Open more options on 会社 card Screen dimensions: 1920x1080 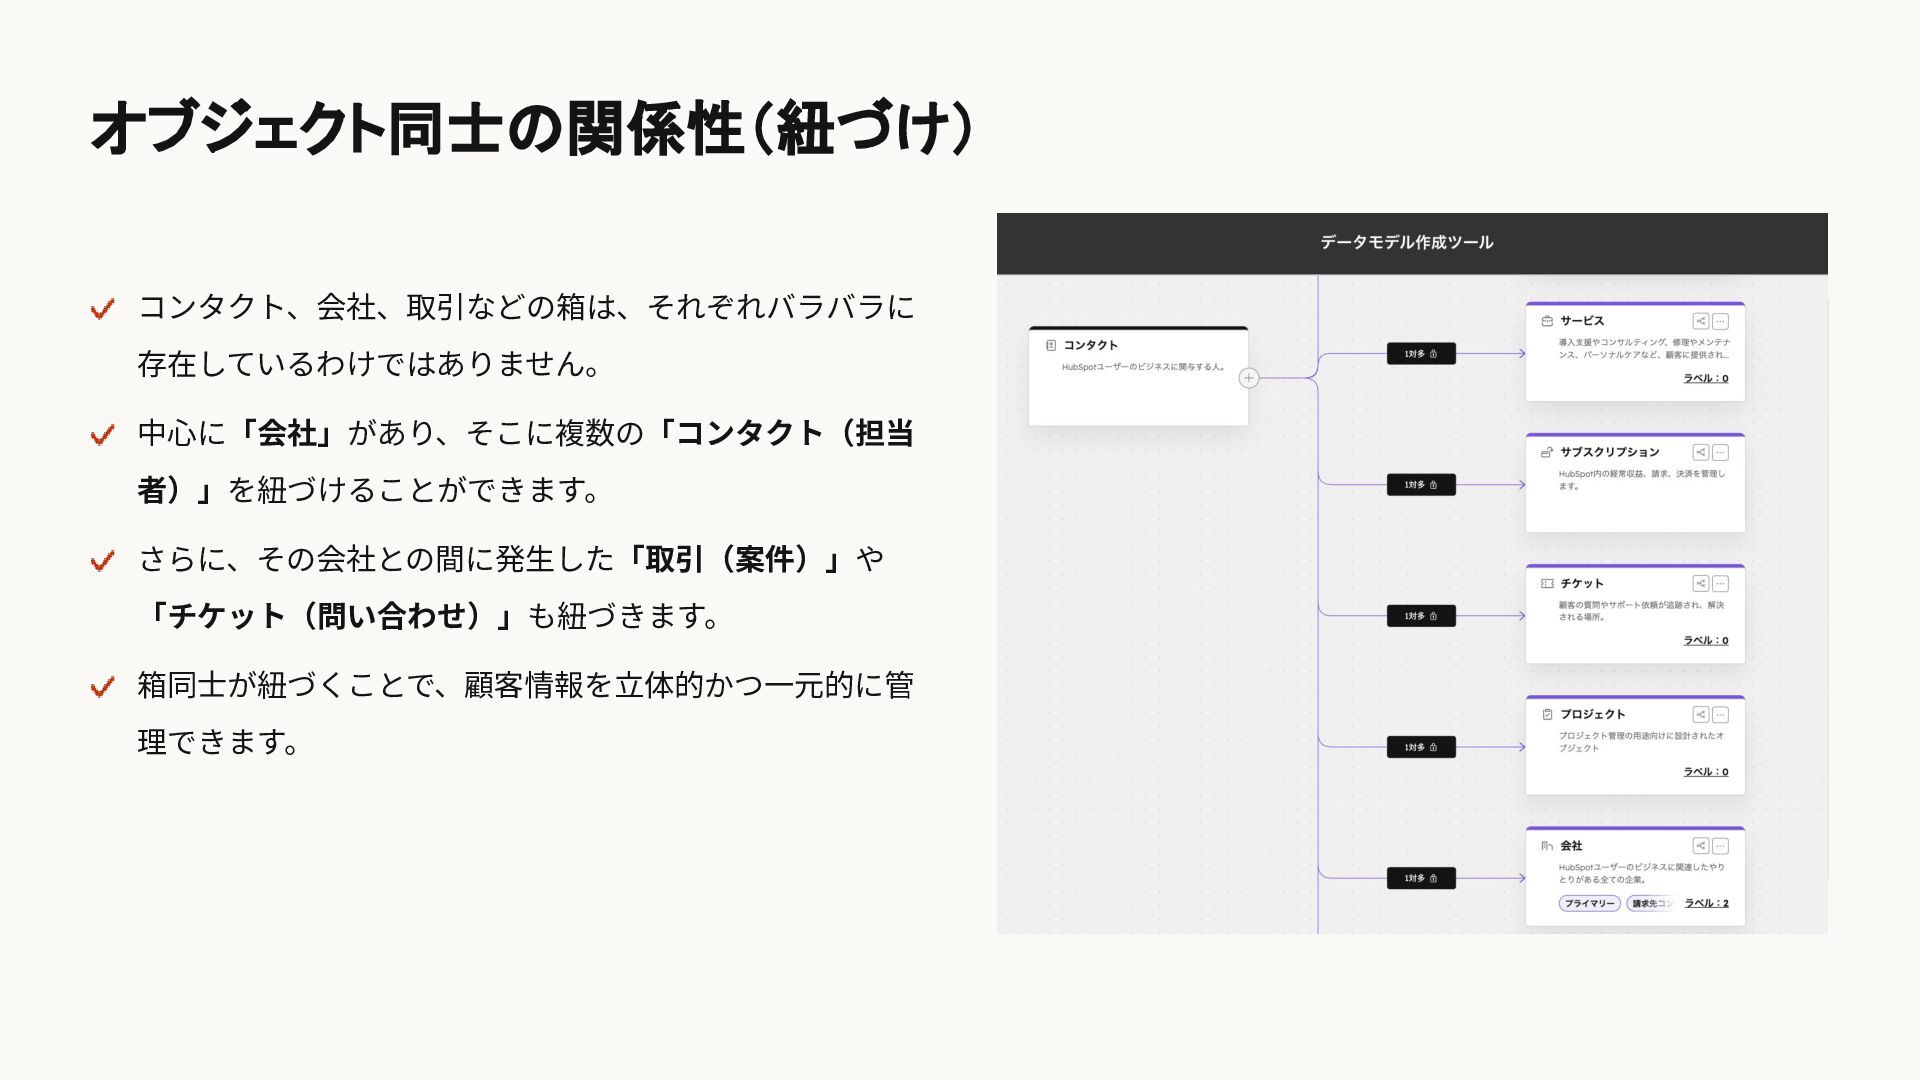click(1720, 845)
